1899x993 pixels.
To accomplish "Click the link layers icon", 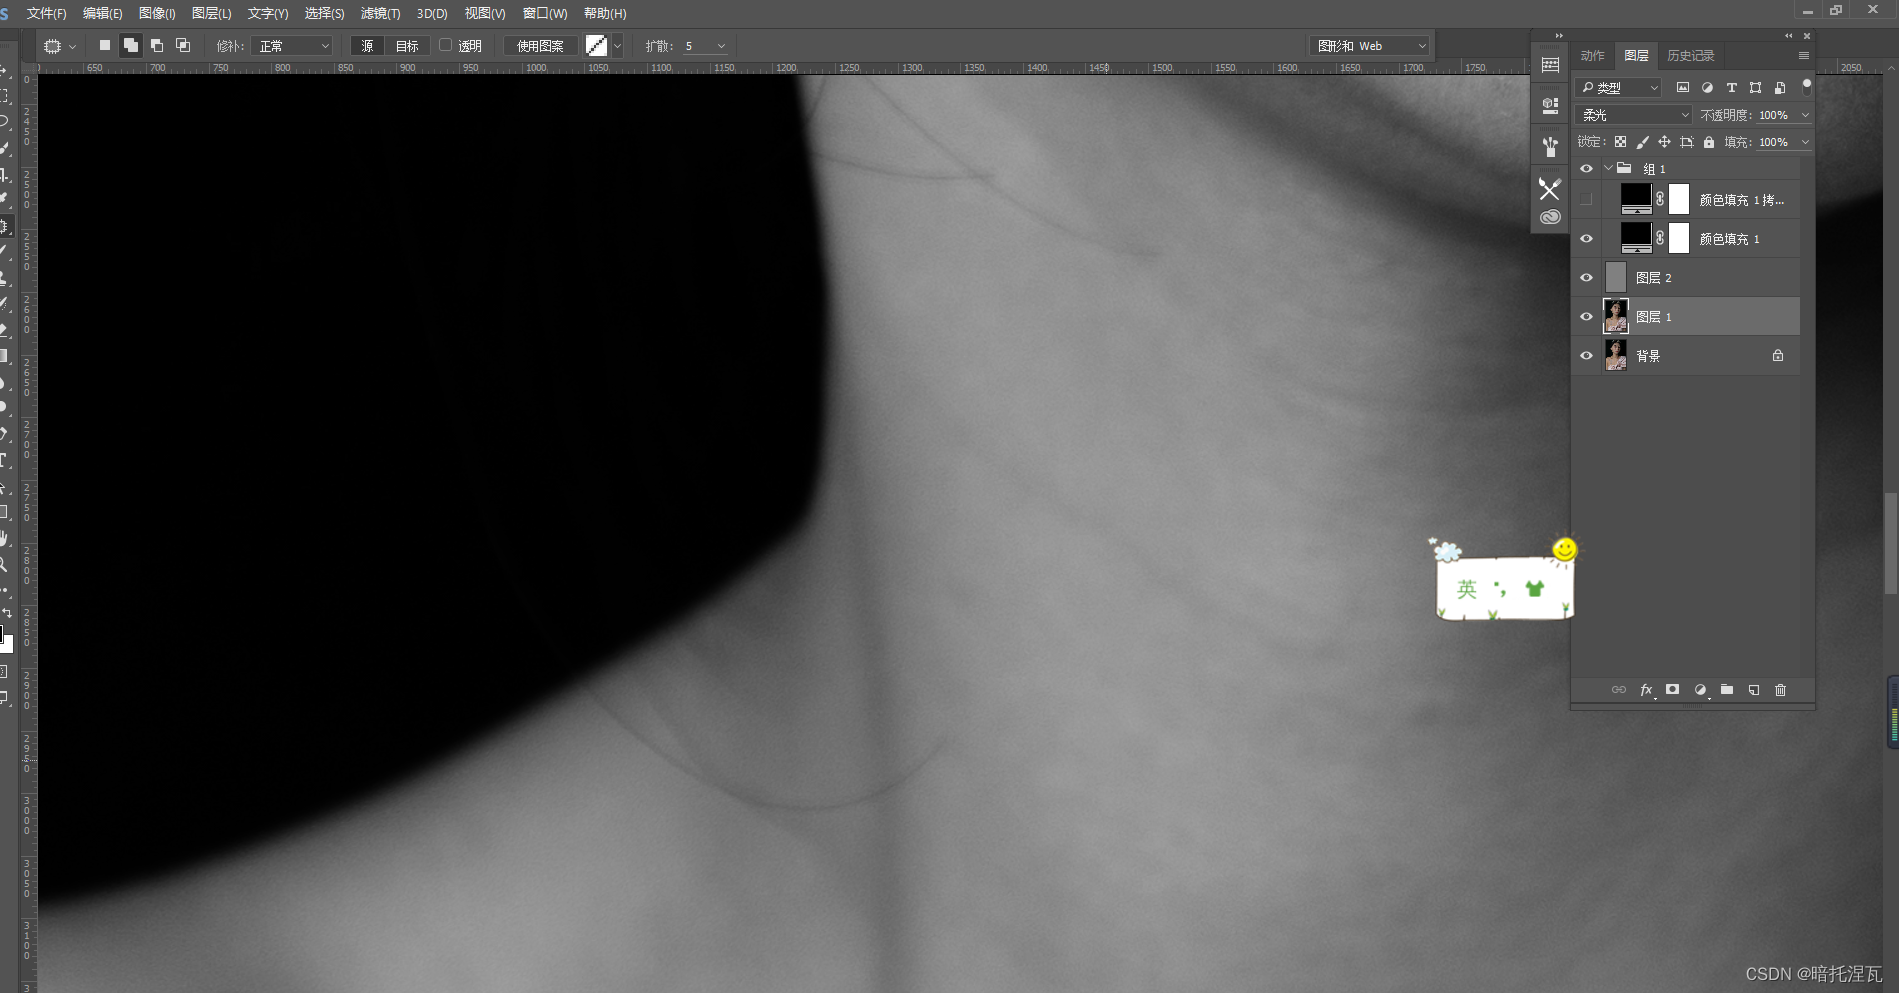I will [x=1619, y=690].
